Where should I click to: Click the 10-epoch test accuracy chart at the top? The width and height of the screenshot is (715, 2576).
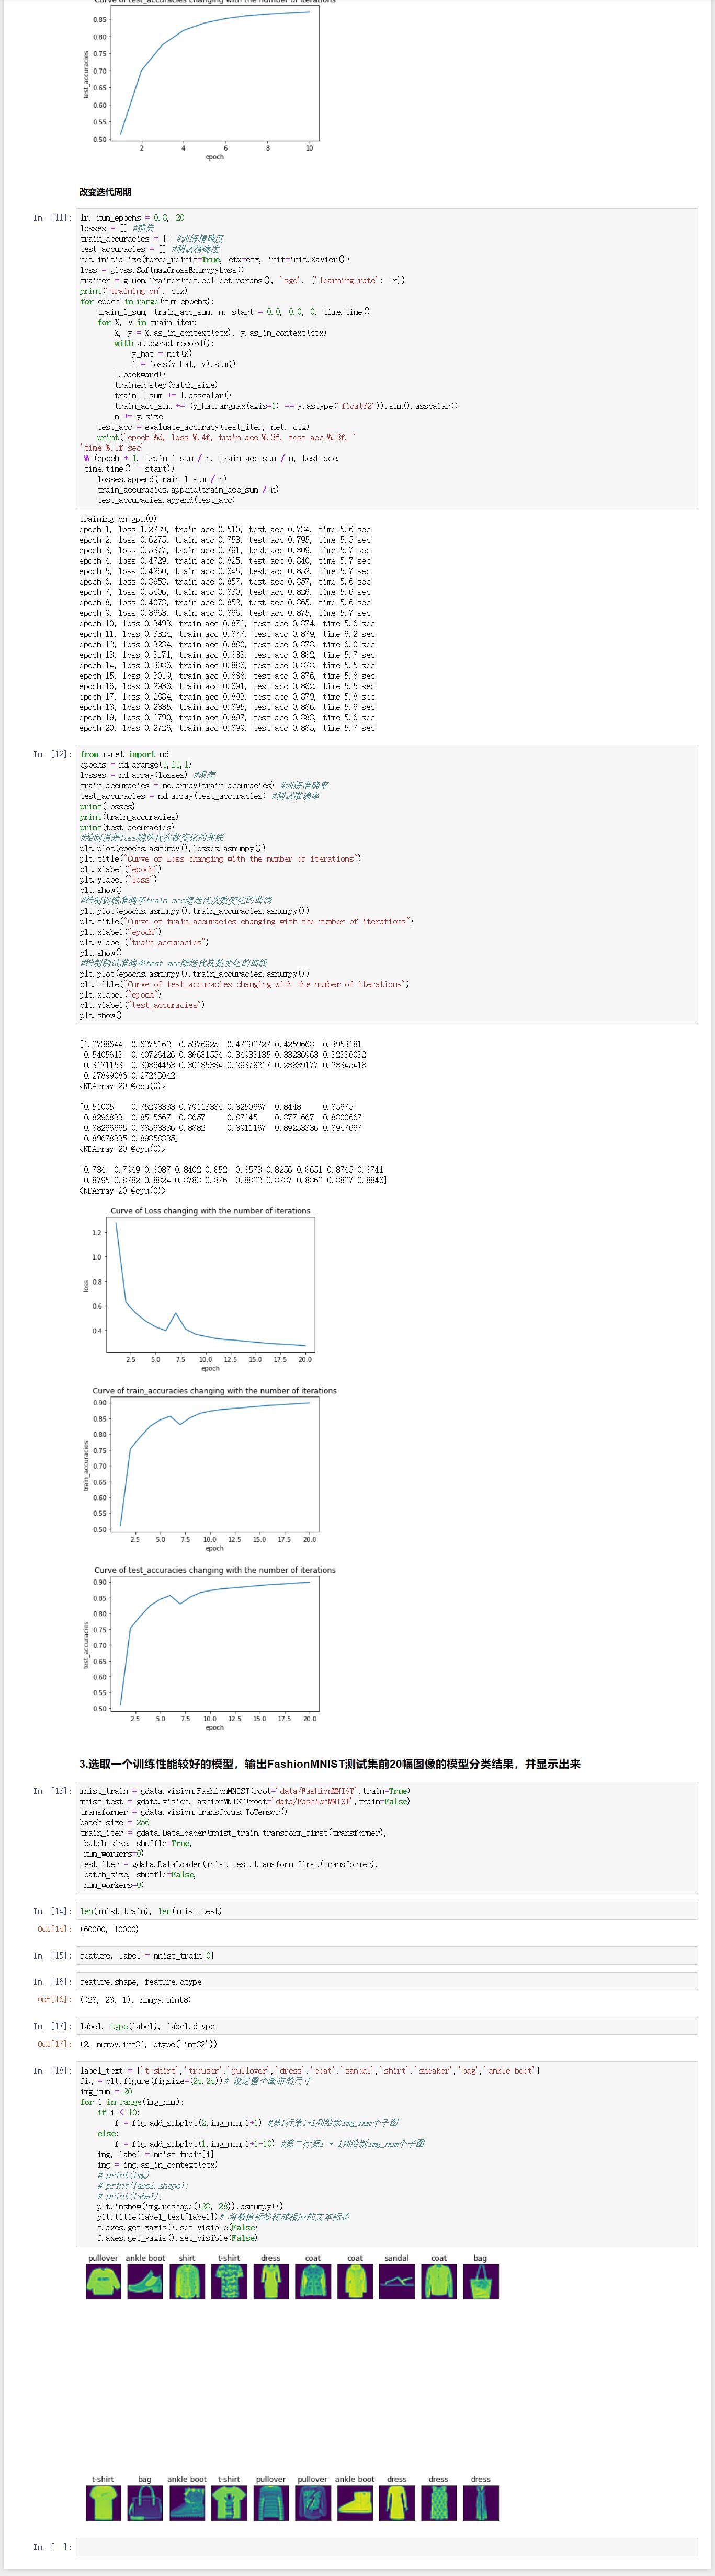pos(201,80)
